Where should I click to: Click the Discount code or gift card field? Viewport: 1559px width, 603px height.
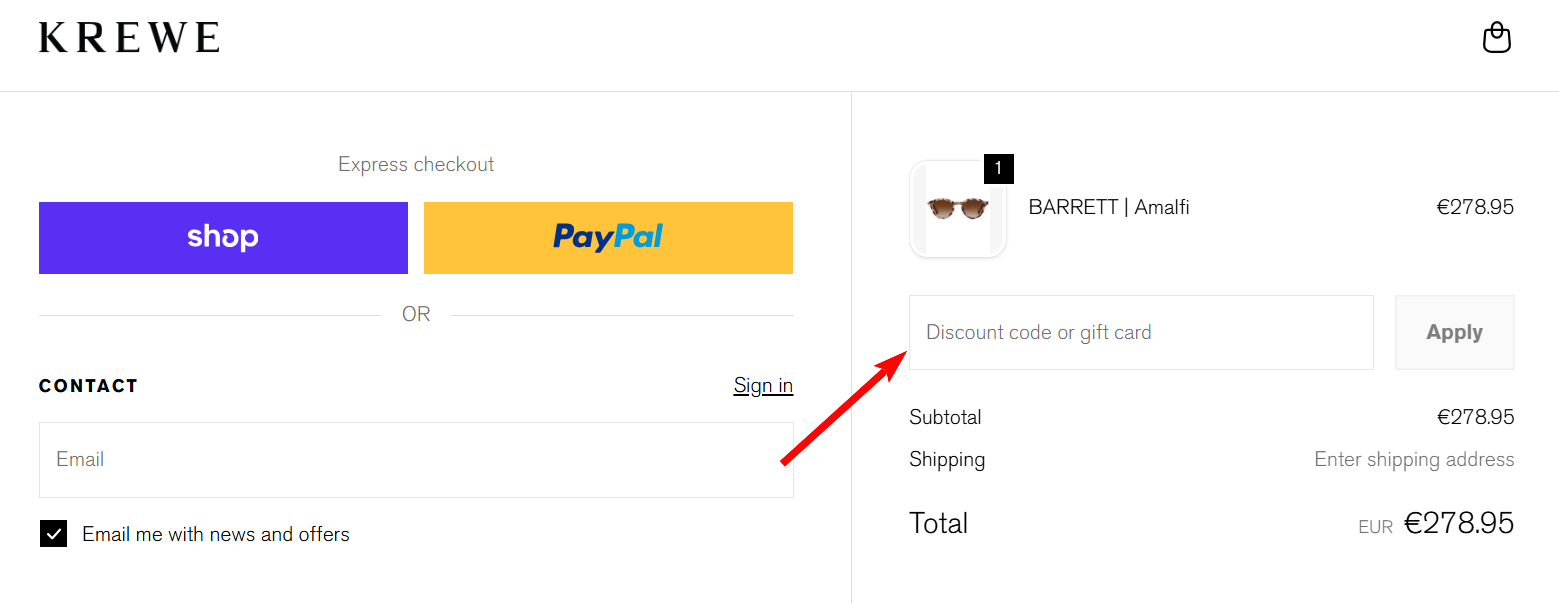coord(1140,332)
